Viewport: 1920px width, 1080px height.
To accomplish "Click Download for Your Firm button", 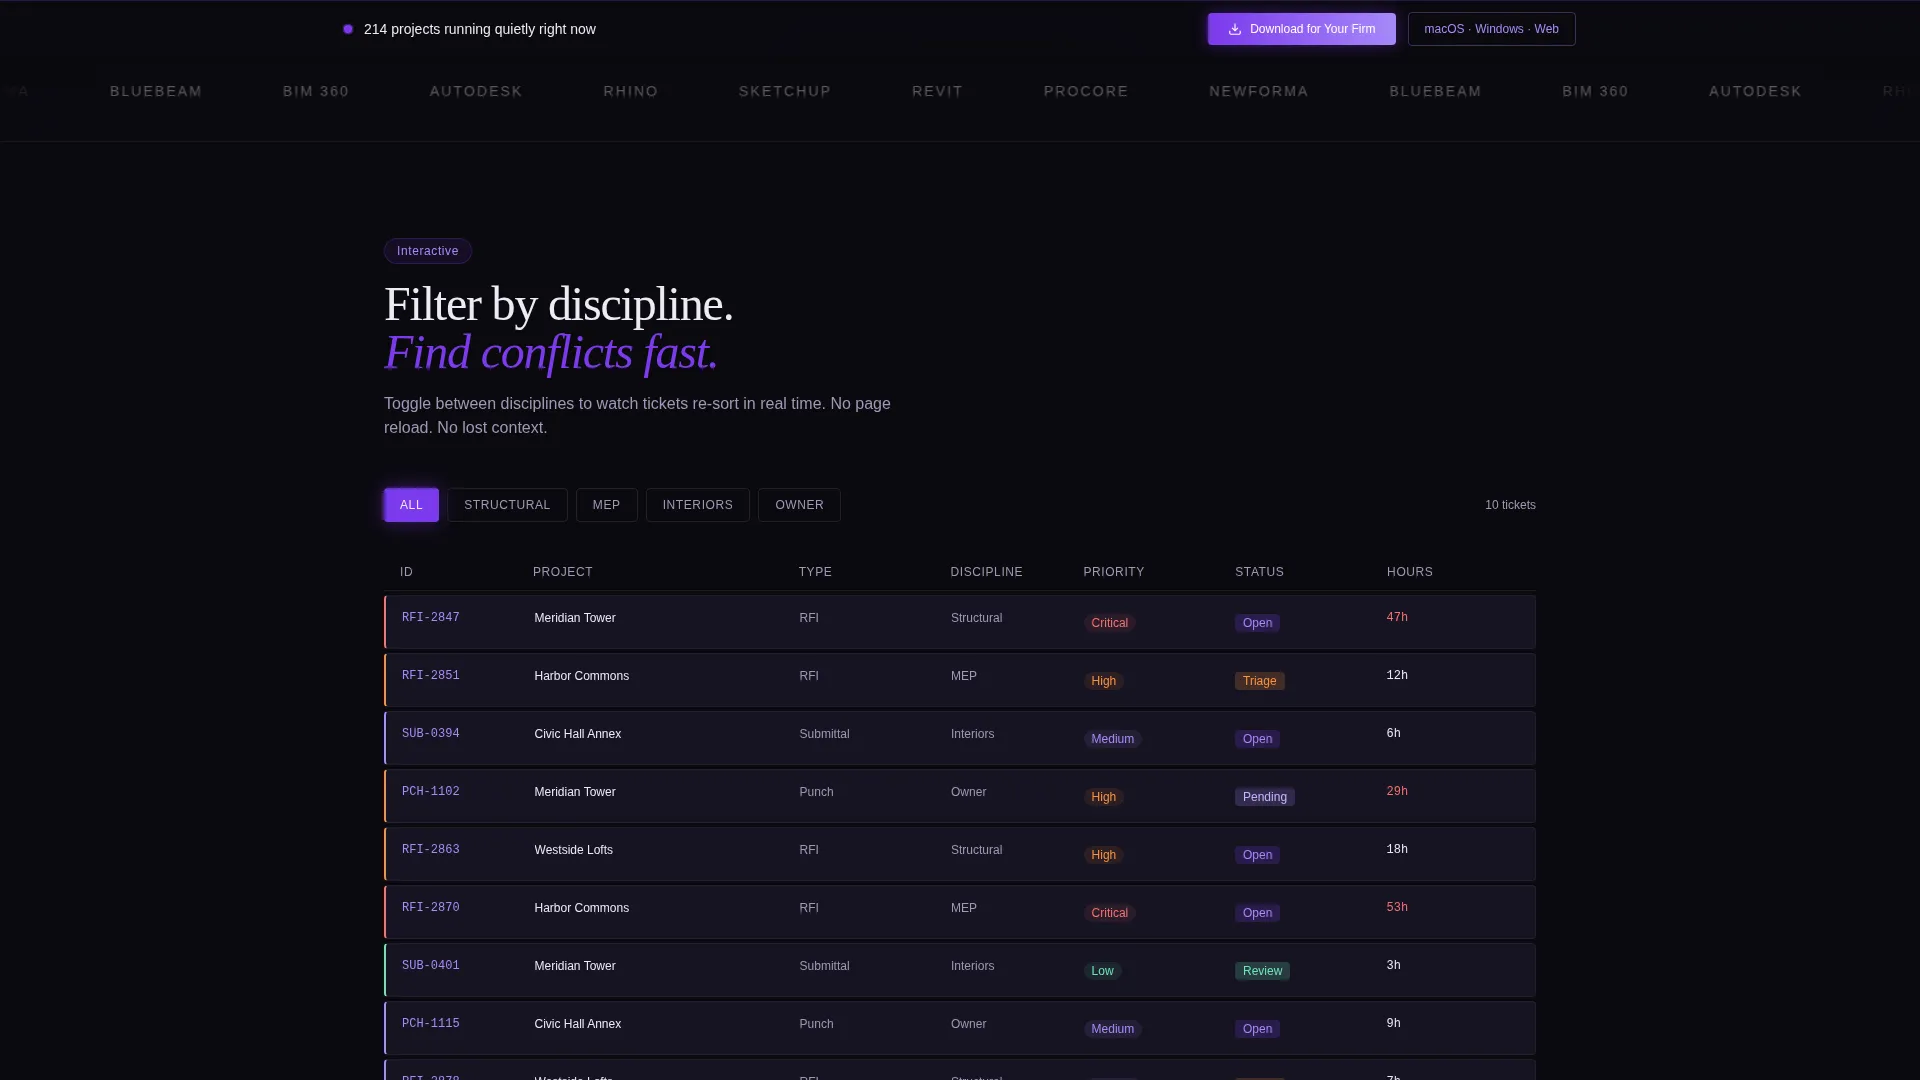I will tap(1301, 29).
